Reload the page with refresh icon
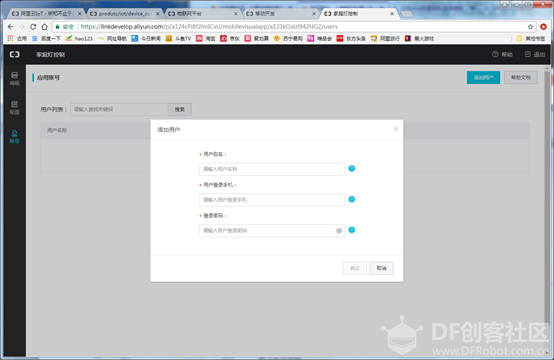554x360 pixels. [33, 26]
